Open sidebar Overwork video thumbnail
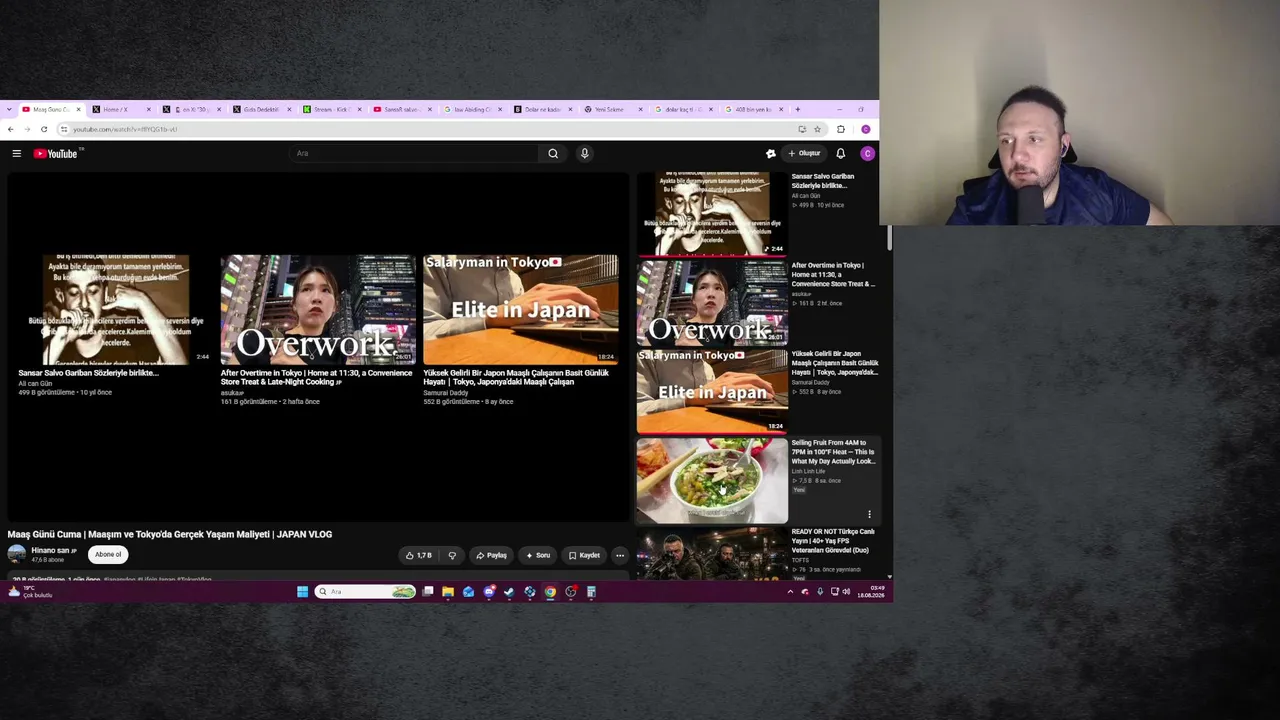 click(x=712, y=302)
